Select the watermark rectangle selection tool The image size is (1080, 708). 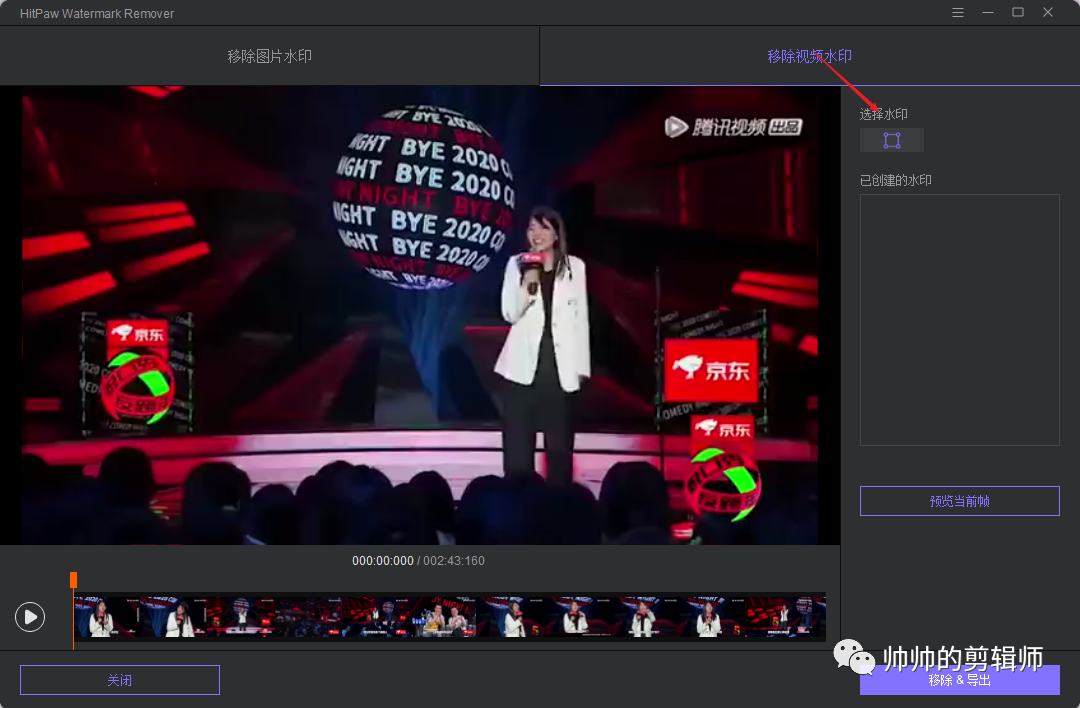(891, 140)
